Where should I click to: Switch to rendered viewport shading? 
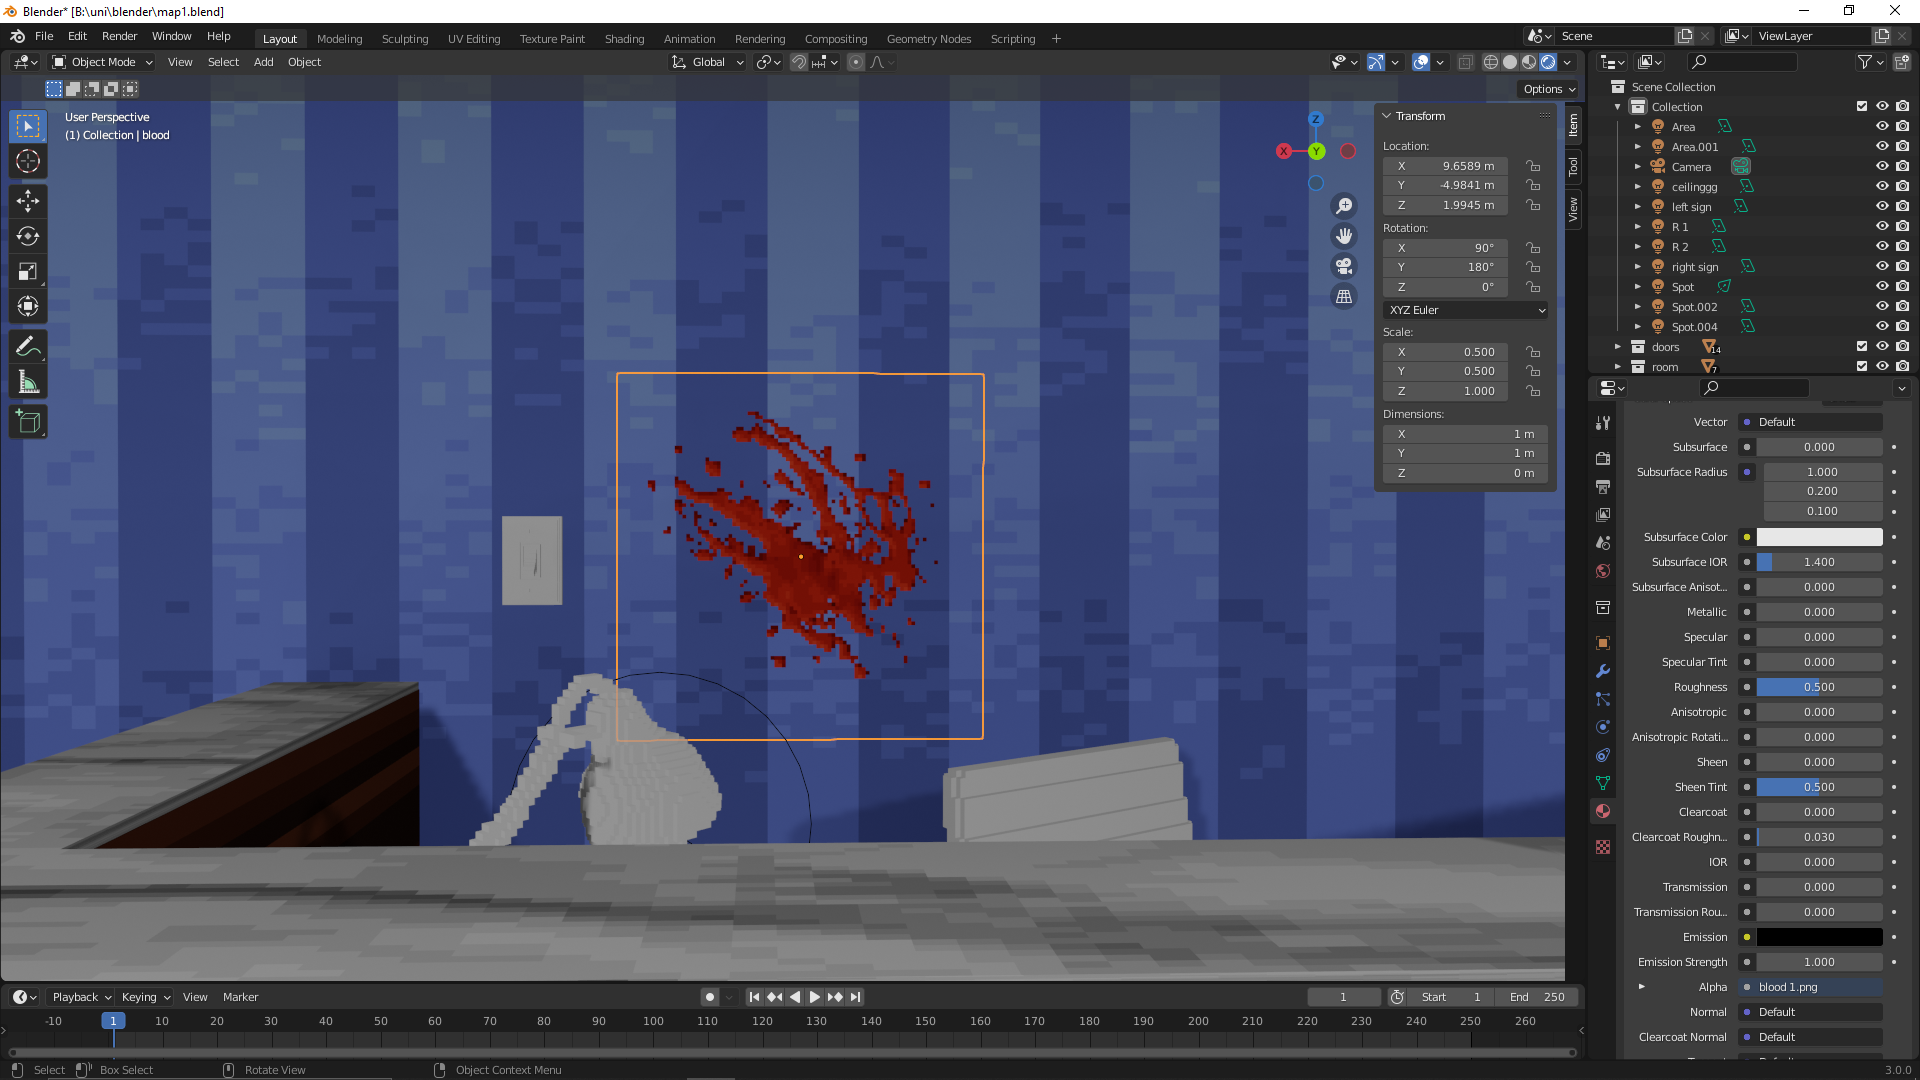coord(1548,62)
